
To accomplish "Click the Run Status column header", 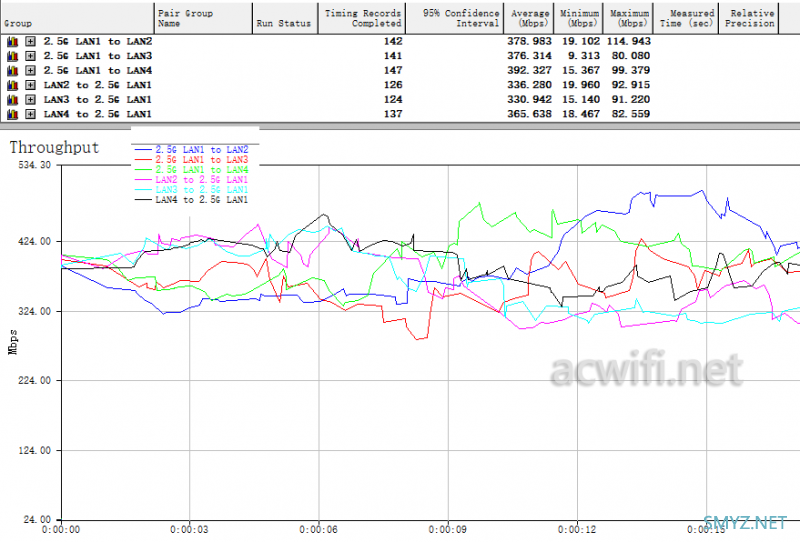I will click(x=284, y=22).
